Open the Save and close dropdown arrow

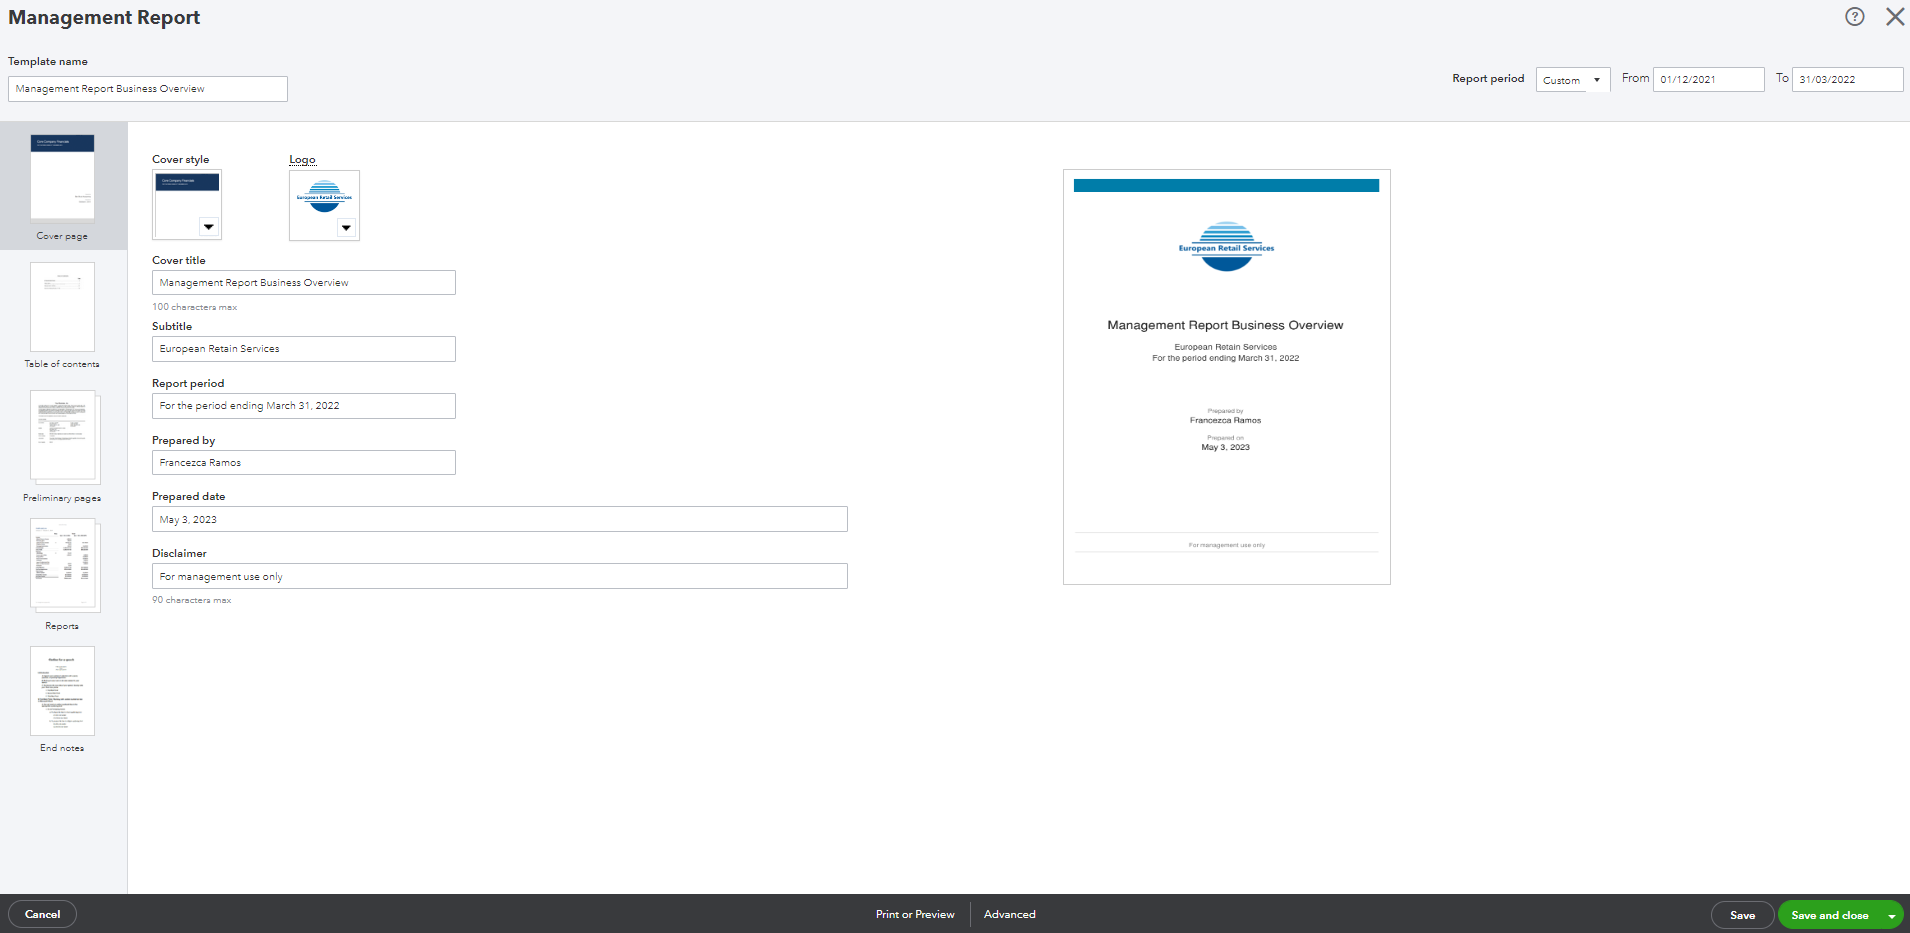(x=1892, y=915)
